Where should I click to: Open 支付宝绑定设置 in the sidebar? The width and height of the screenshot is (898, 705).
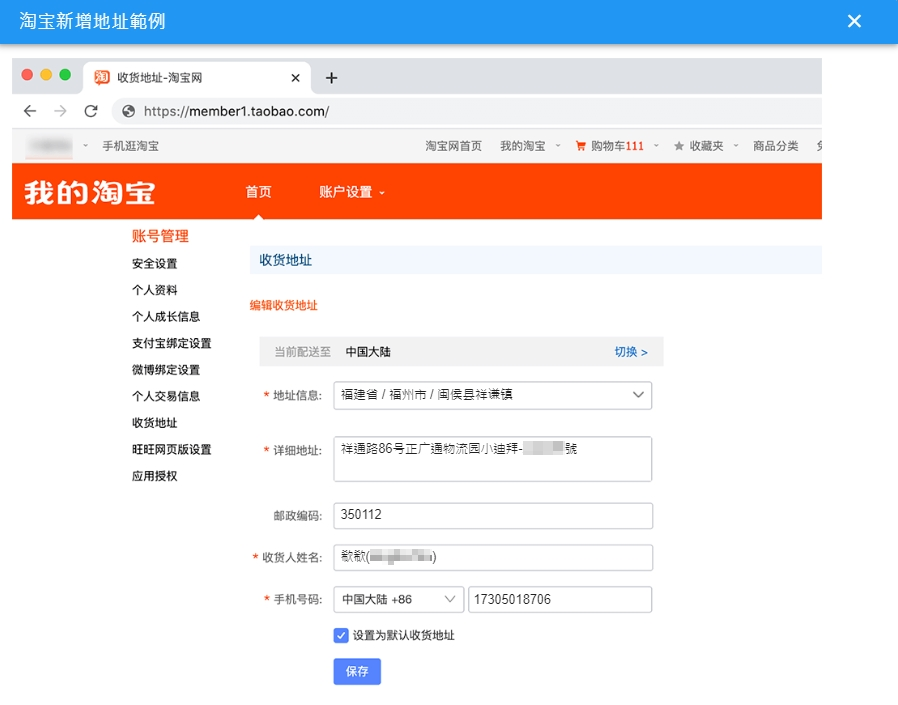tap(172, 343)
